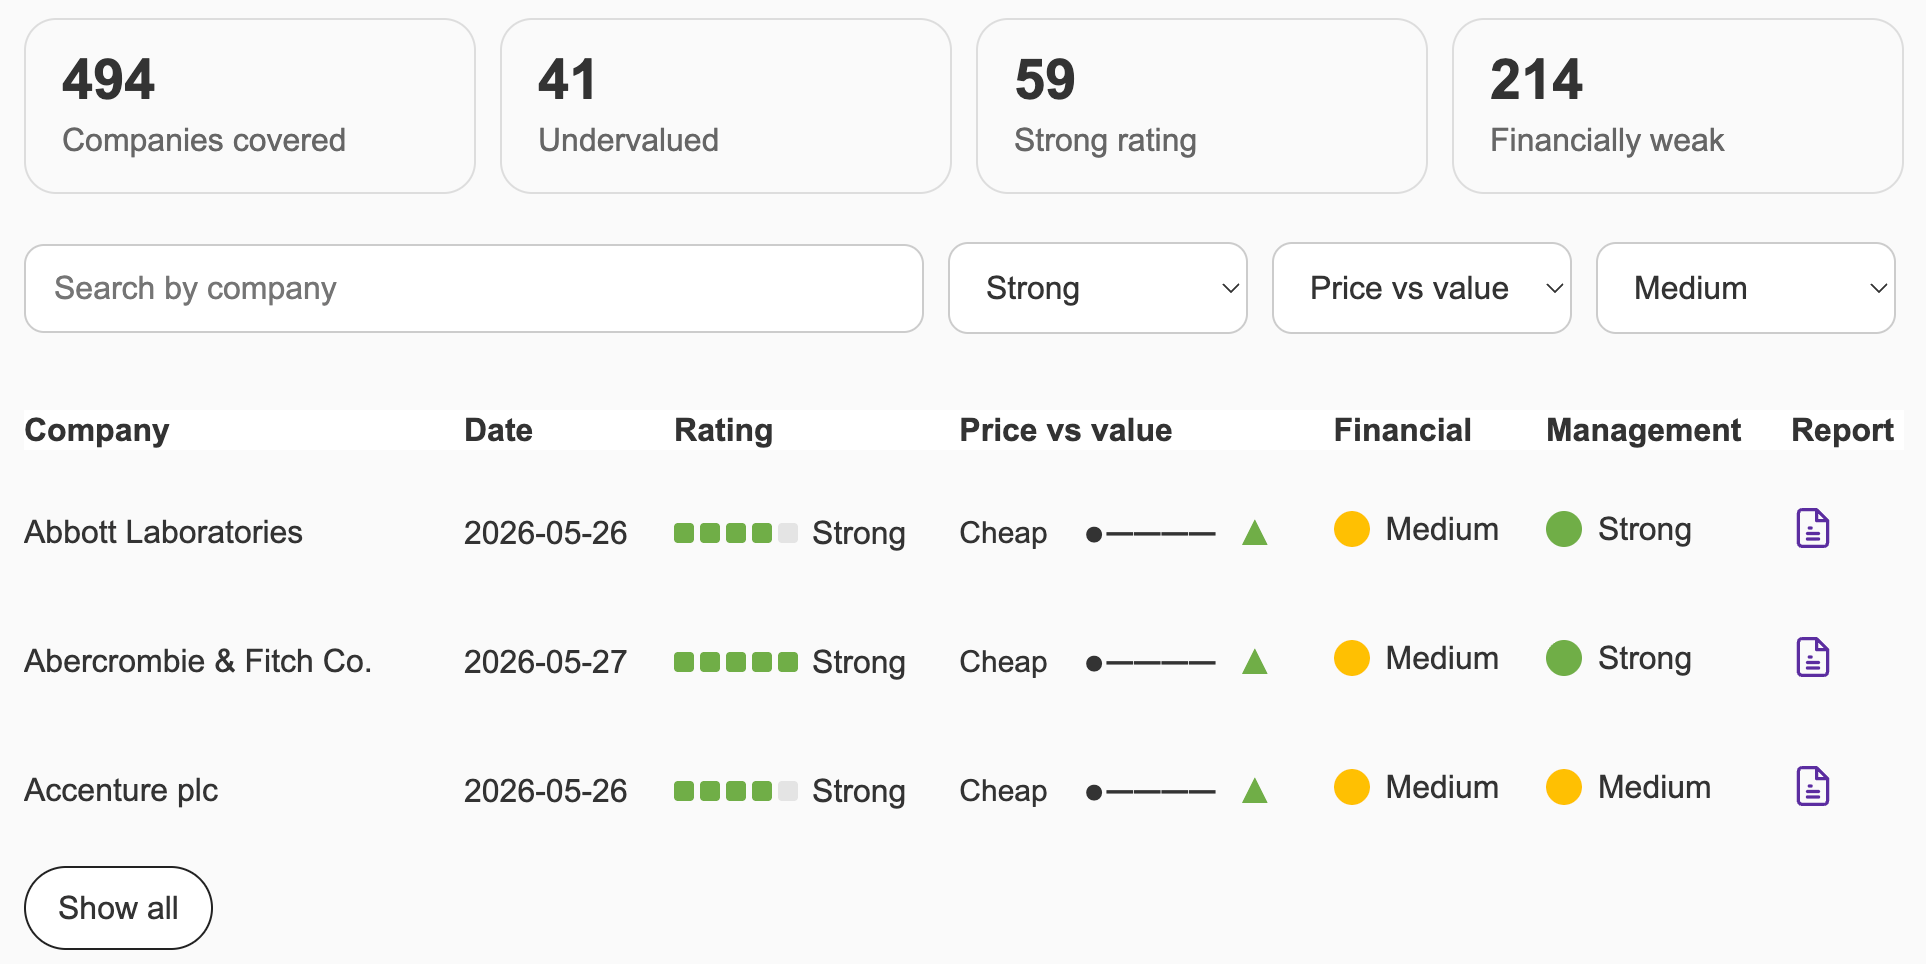The height and width of the screenshot is (964, 1926).
Task: Click Abercrombie's five-block rating bar
Action: 736,662
